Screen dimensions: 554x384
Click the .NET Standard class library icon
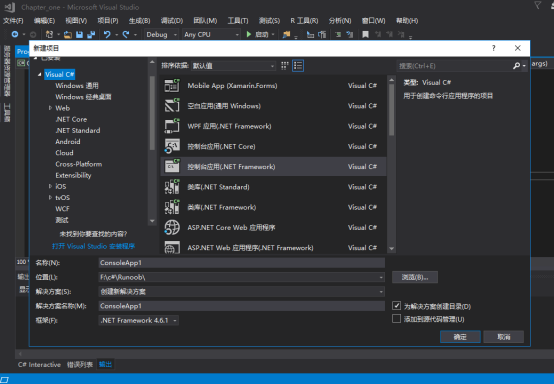[172, 187]
